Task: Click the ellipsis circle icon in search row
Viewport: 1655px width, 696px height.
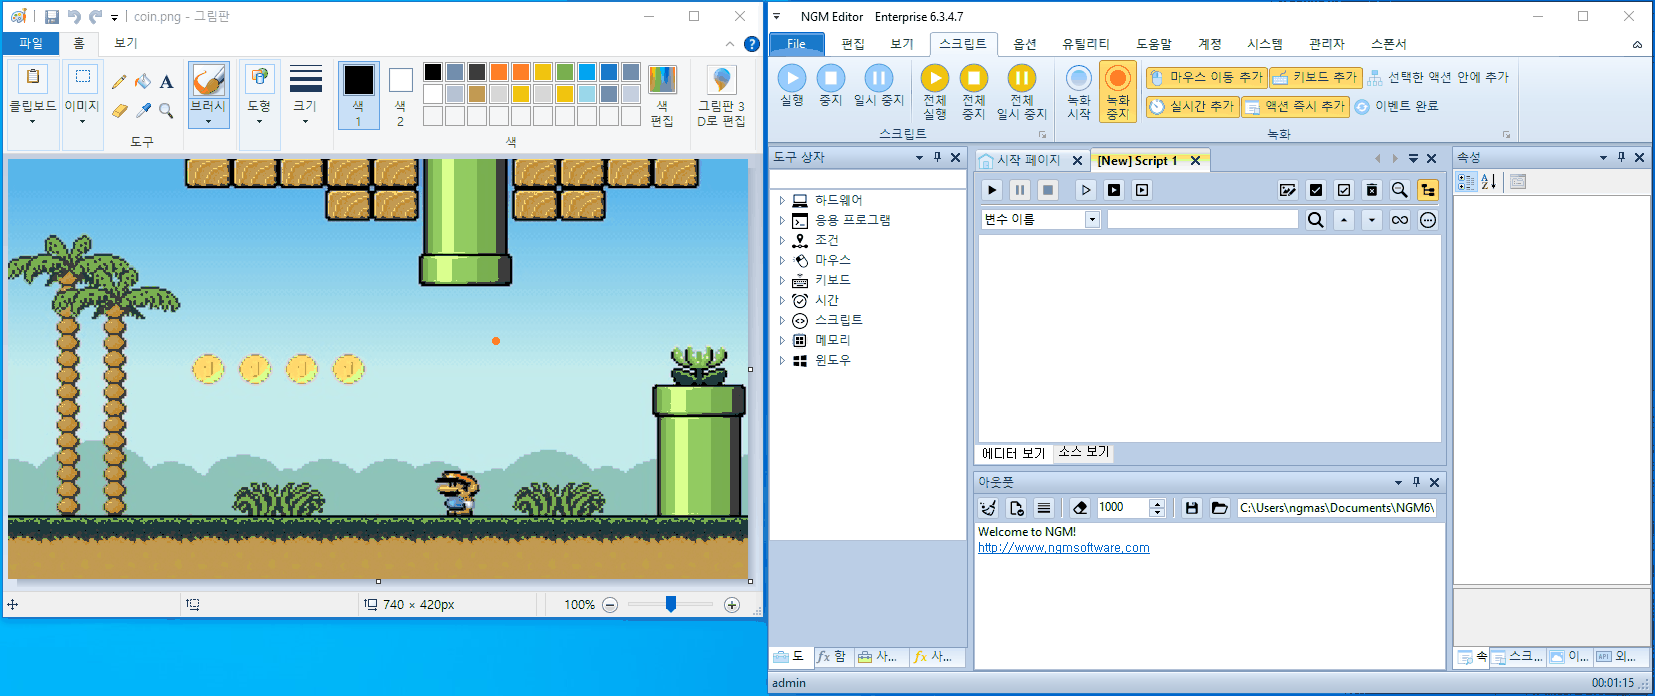Action: point(1428,220)
